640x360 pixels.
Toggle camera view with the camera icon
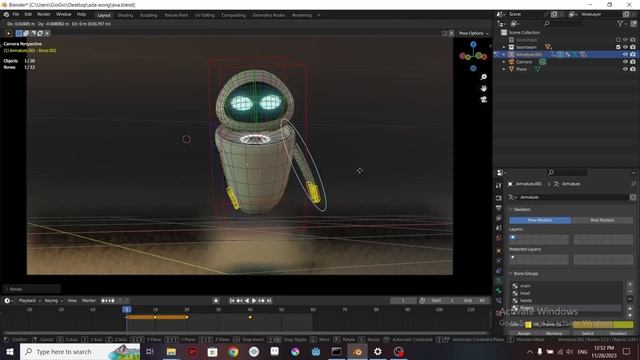(x=484, y=99)
